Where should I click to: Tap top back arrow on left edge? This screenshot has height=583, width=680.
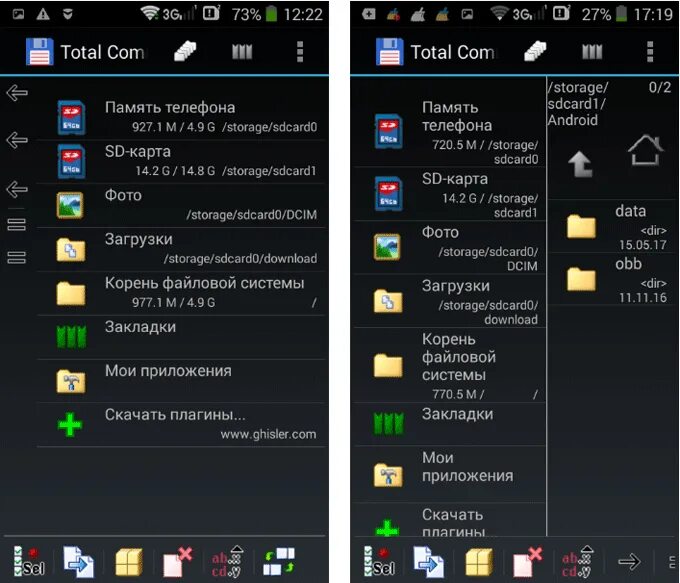pyautogui.click(x=17, y=92)
